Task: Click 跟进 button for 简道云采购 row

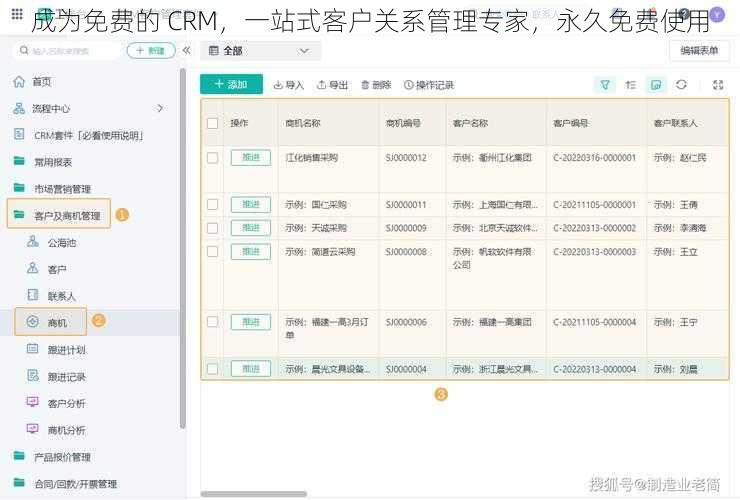Action: click(x=251, y=251)
